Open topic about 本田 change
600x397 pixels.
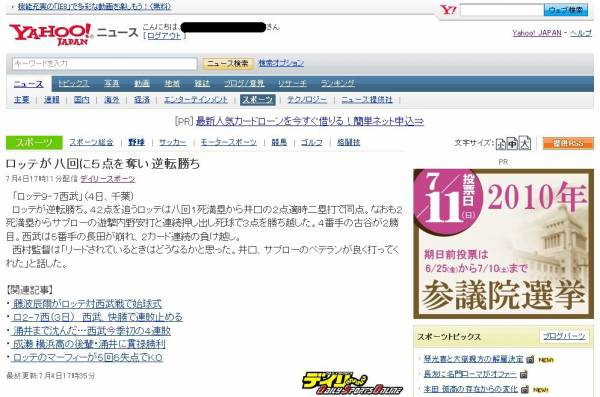tap(471, 389)
